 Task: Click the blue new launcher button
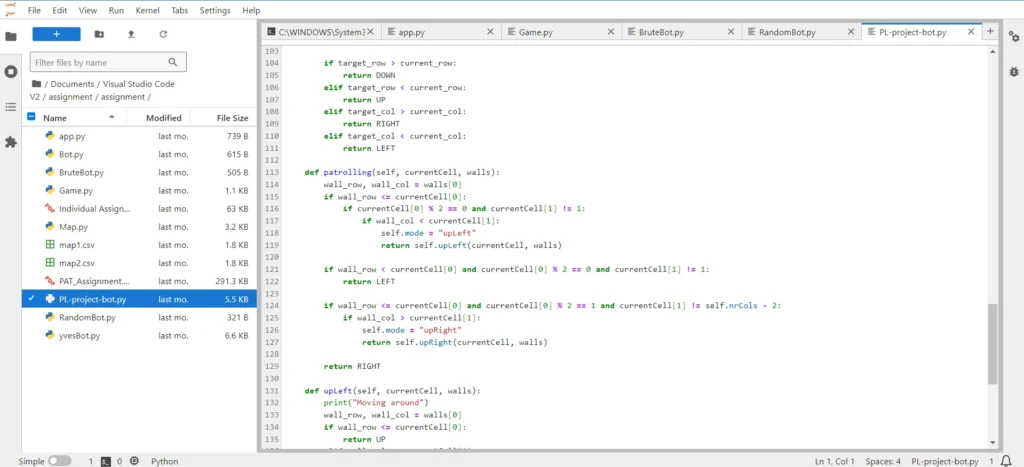56,34
